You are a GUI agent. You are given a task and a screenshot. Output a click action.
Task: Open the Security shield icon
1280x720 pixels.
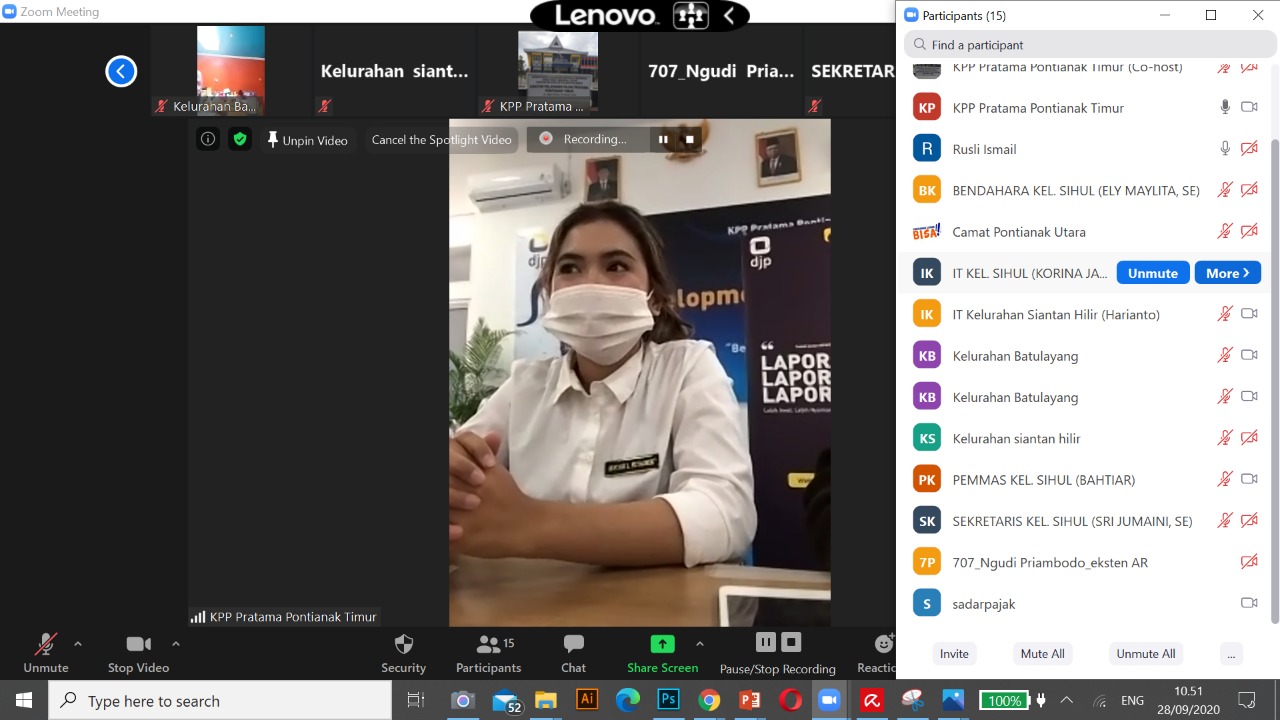click(403, 644)
